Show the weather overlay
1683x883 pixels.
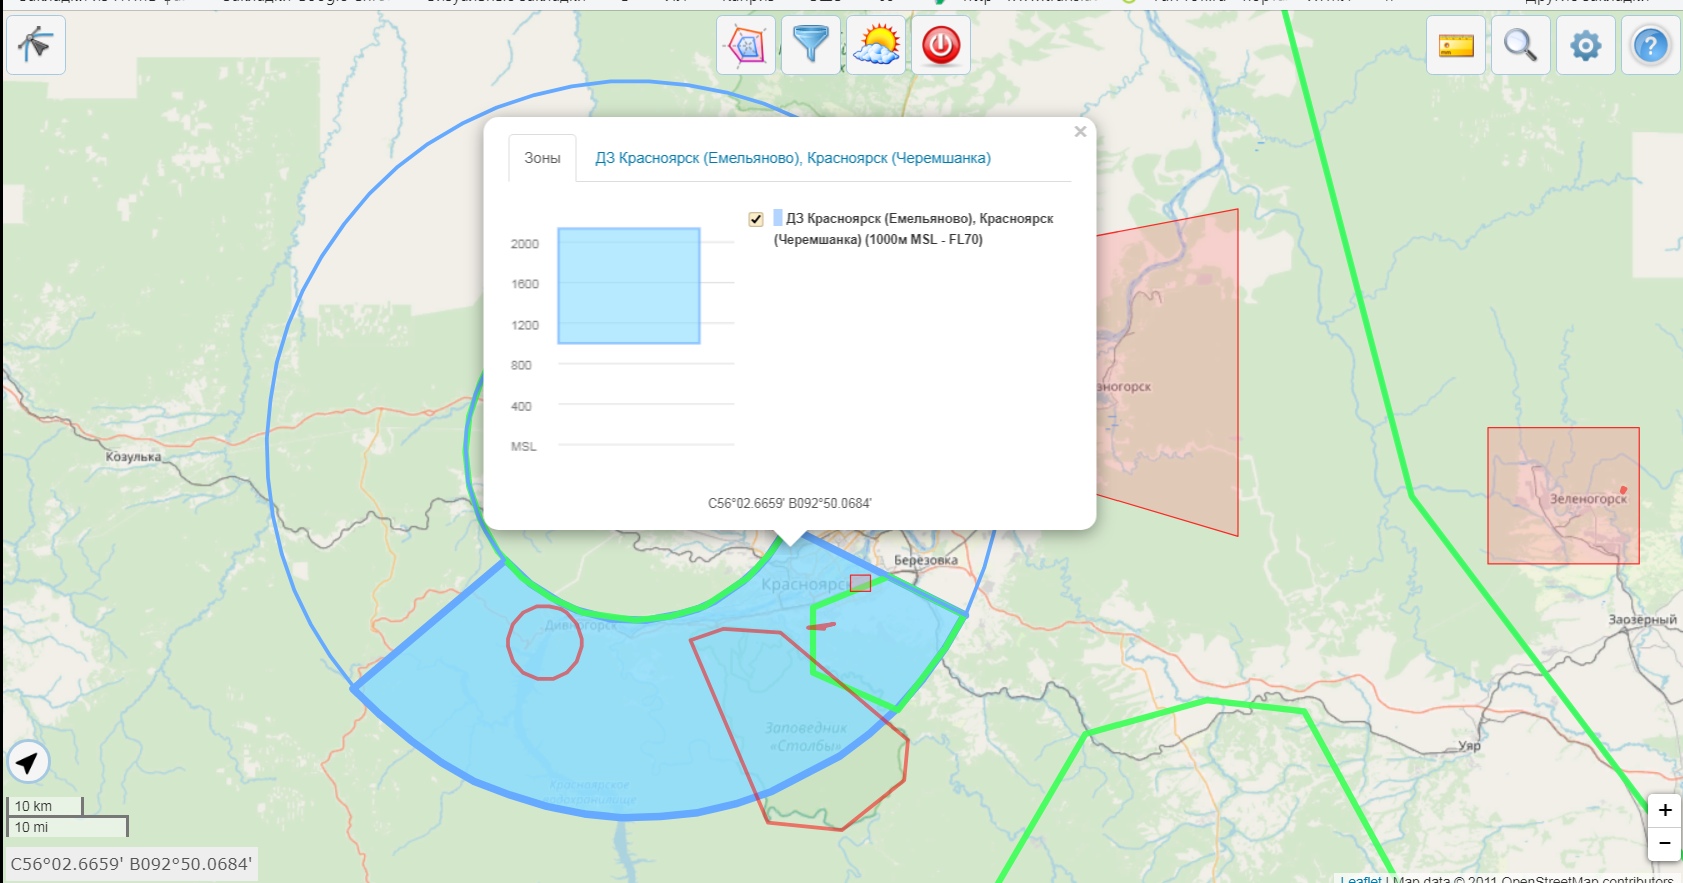click(876, 45)
